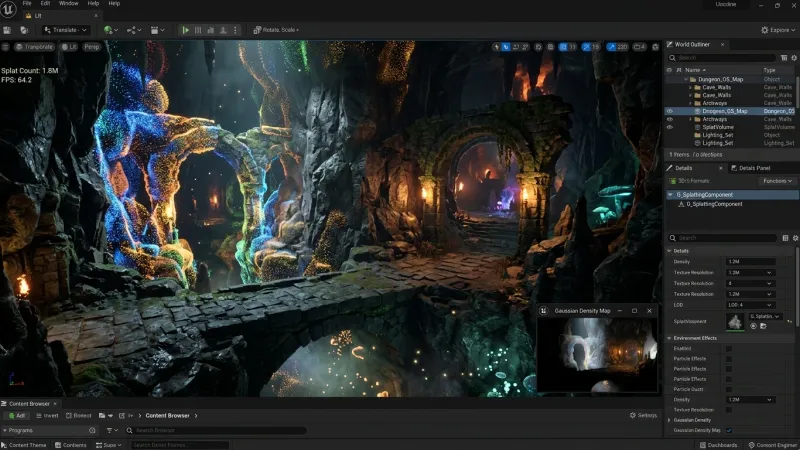This screenshot has height=450, width=800.
Task: Click the splat component asset thumbnail
Action: pos(735,322)
